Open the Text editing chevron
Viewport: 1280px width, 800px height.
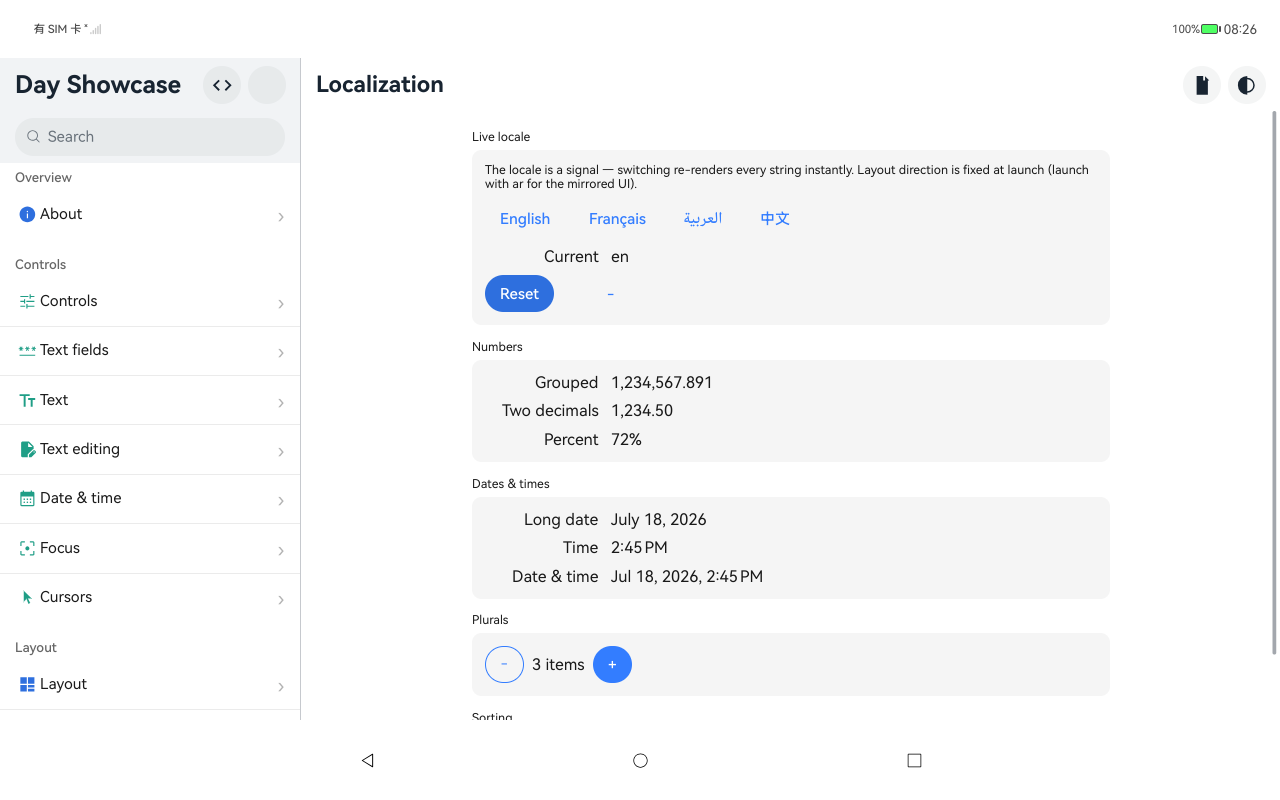click(281, 452)
